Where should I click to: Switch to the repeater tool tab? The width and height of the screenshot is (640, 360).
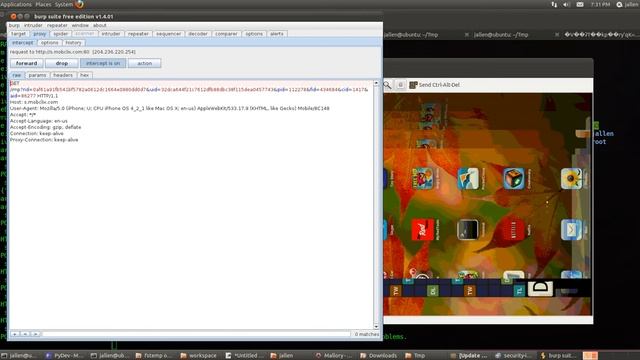pyautogui.click(x=138, y=34)
